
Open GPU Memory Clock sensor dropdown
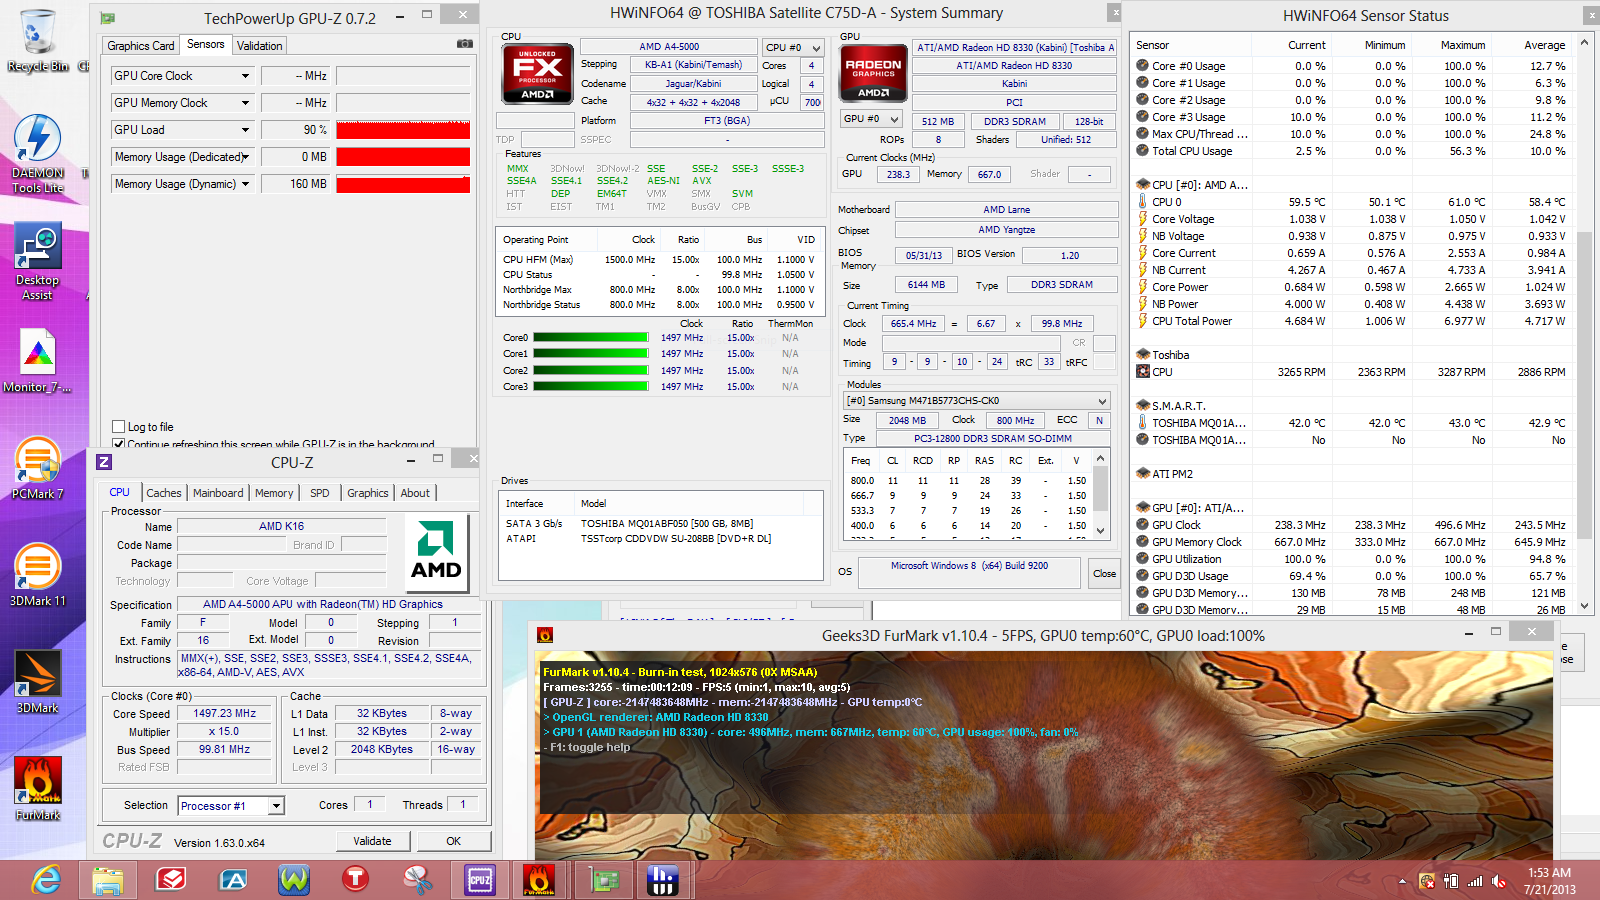point(245,103)
